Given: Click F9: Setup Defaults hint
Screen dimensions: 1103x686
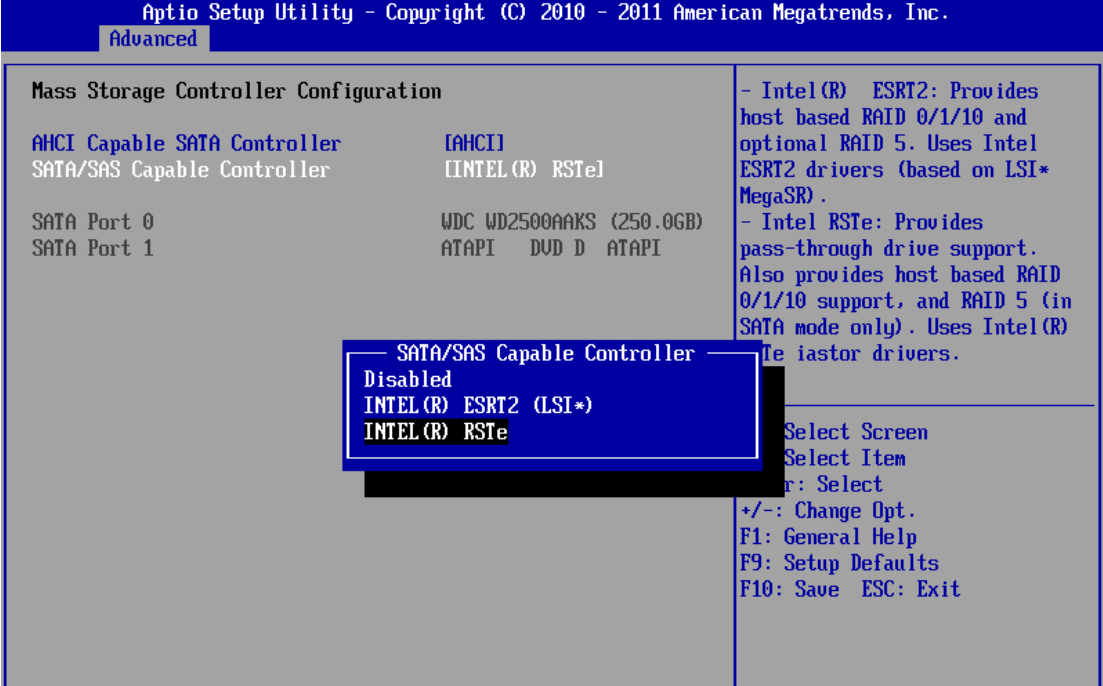Looking at the screenshot, I should (839, 563).
